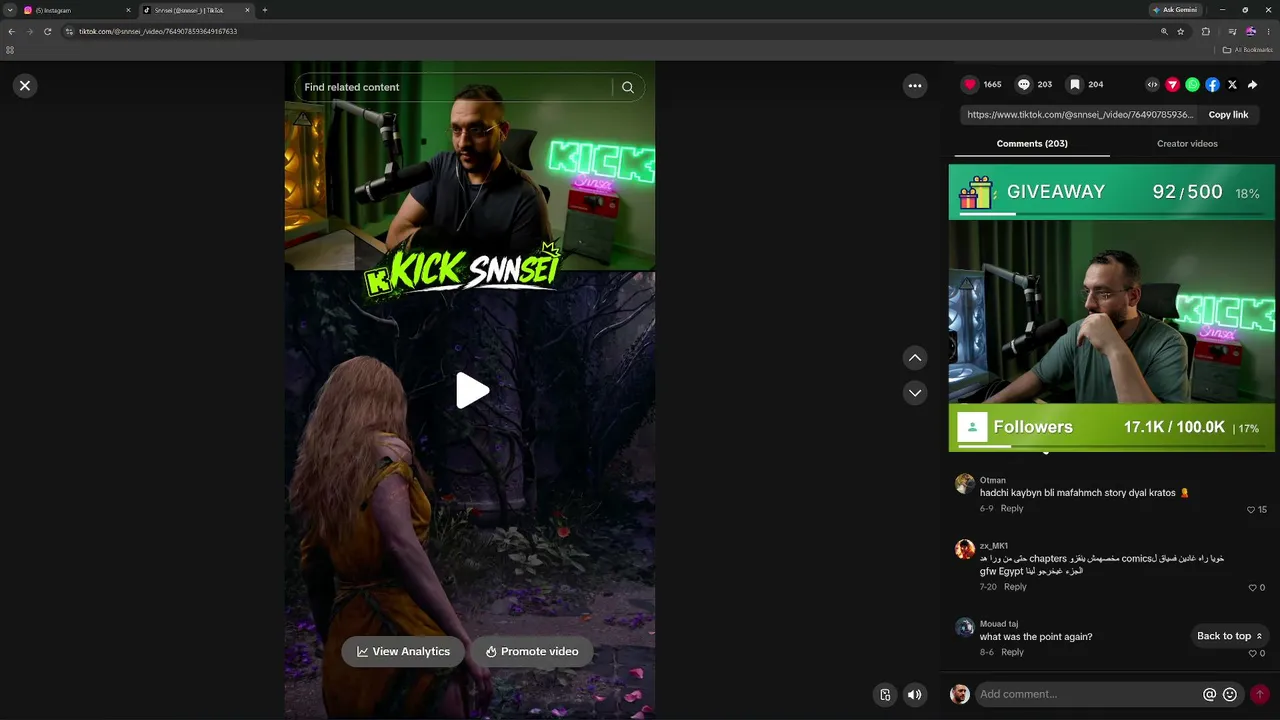Open the Chrome profile avatar

(1251, 31)
